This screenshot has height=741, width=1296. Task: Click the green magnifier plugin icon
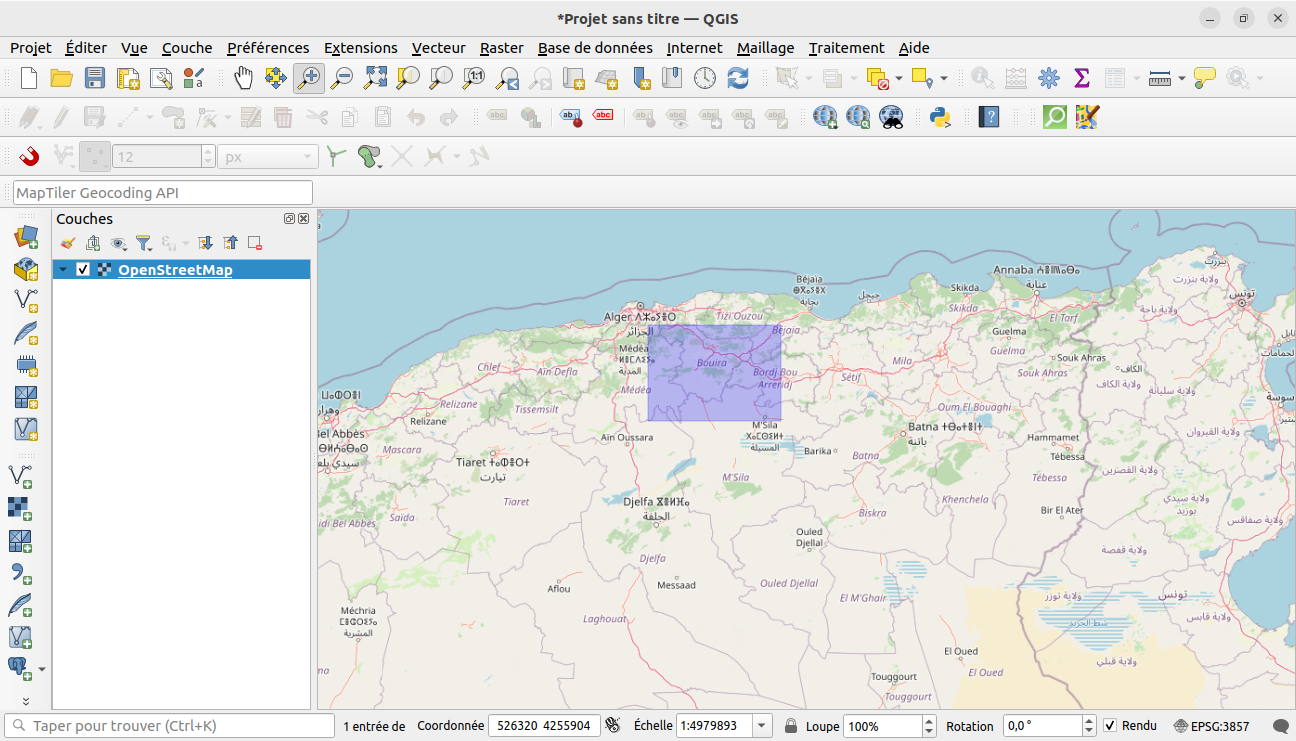click(1055, 117)
